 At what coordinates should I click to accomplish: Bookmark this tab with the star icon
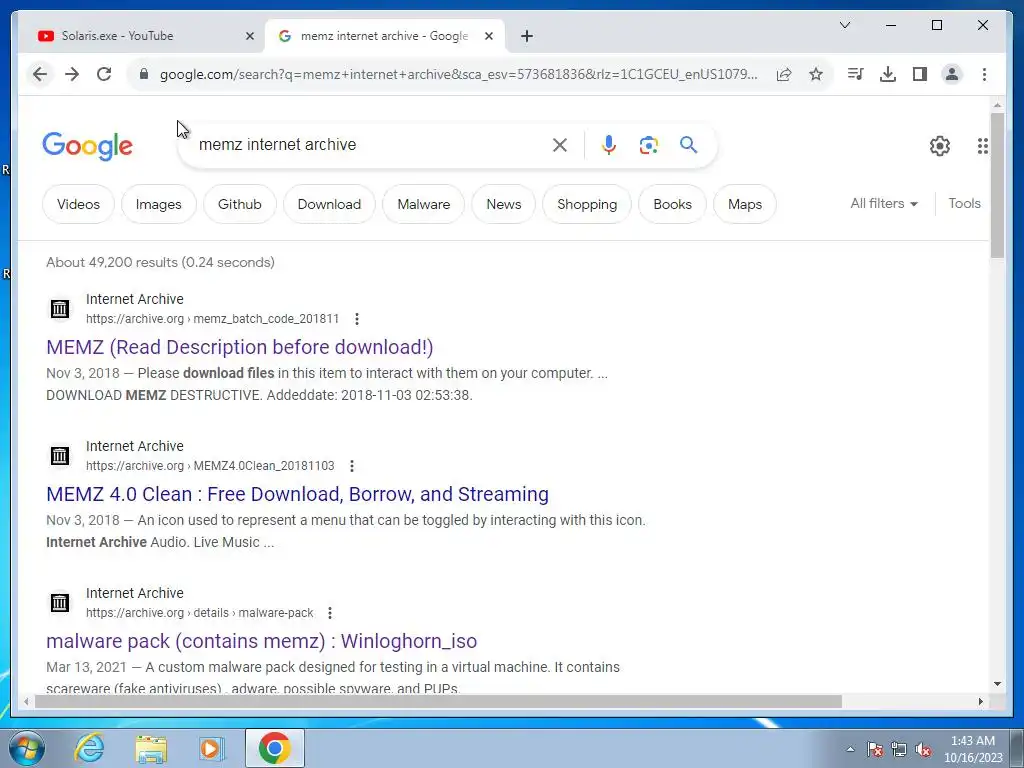816,74
